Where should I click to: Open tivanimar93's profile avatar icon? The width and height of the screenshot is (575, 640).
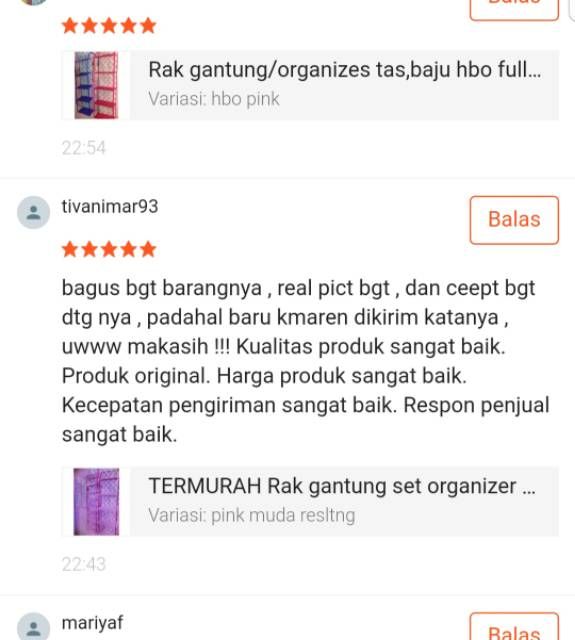[33, 213]
